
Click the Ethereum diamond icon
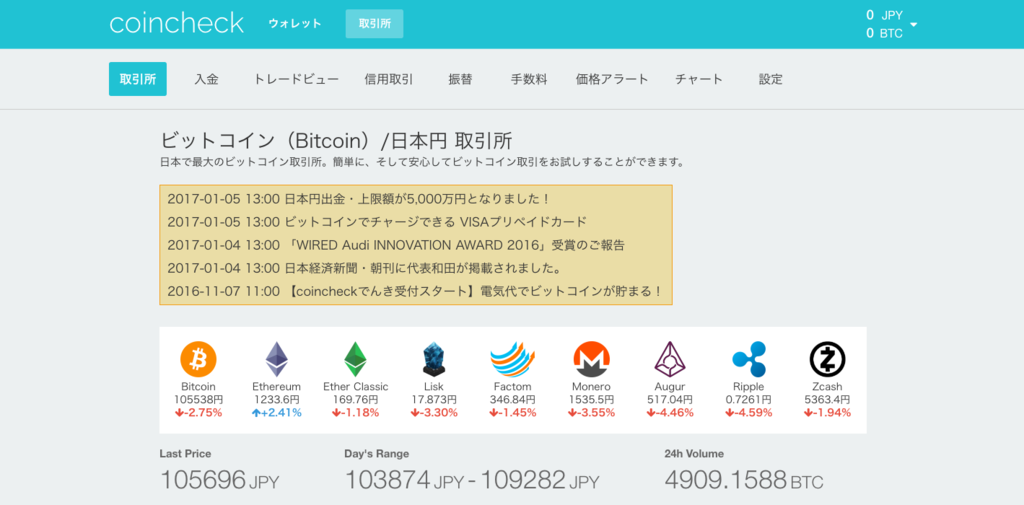(276, 359)
